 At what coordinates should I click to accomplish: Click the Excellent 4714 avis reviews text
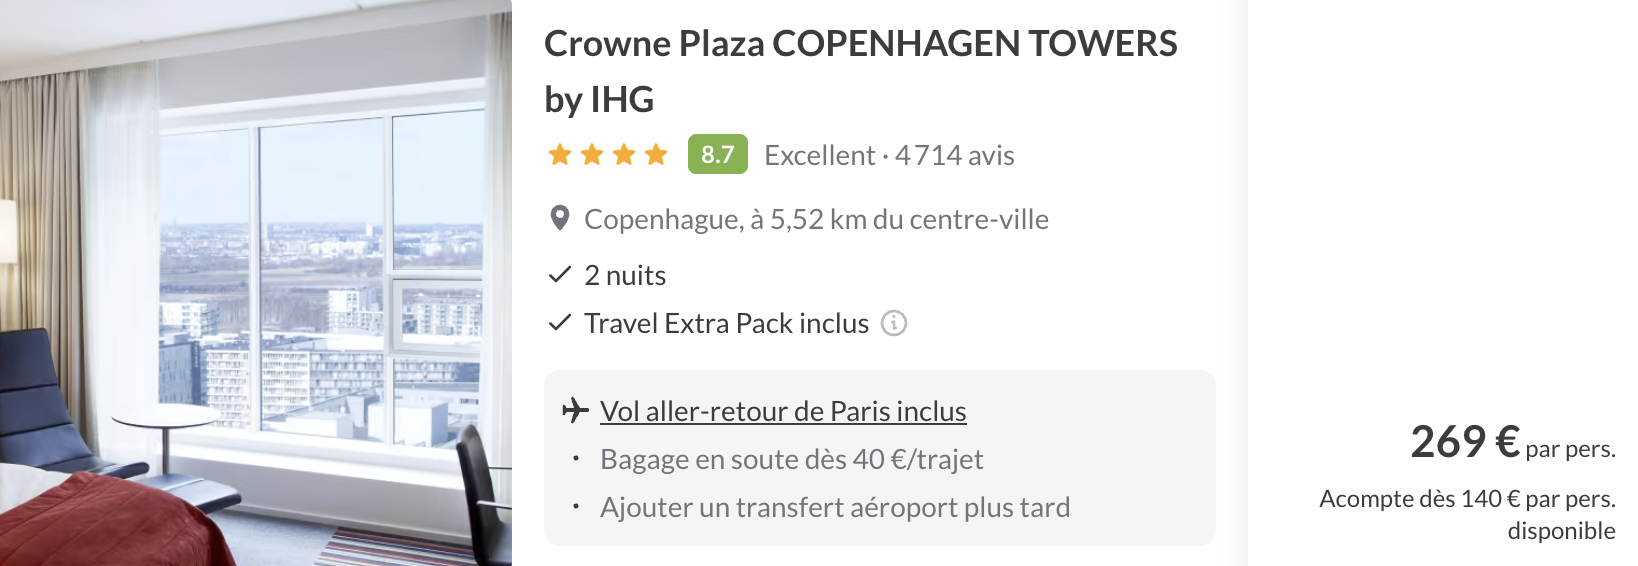(x=889, y=155)
